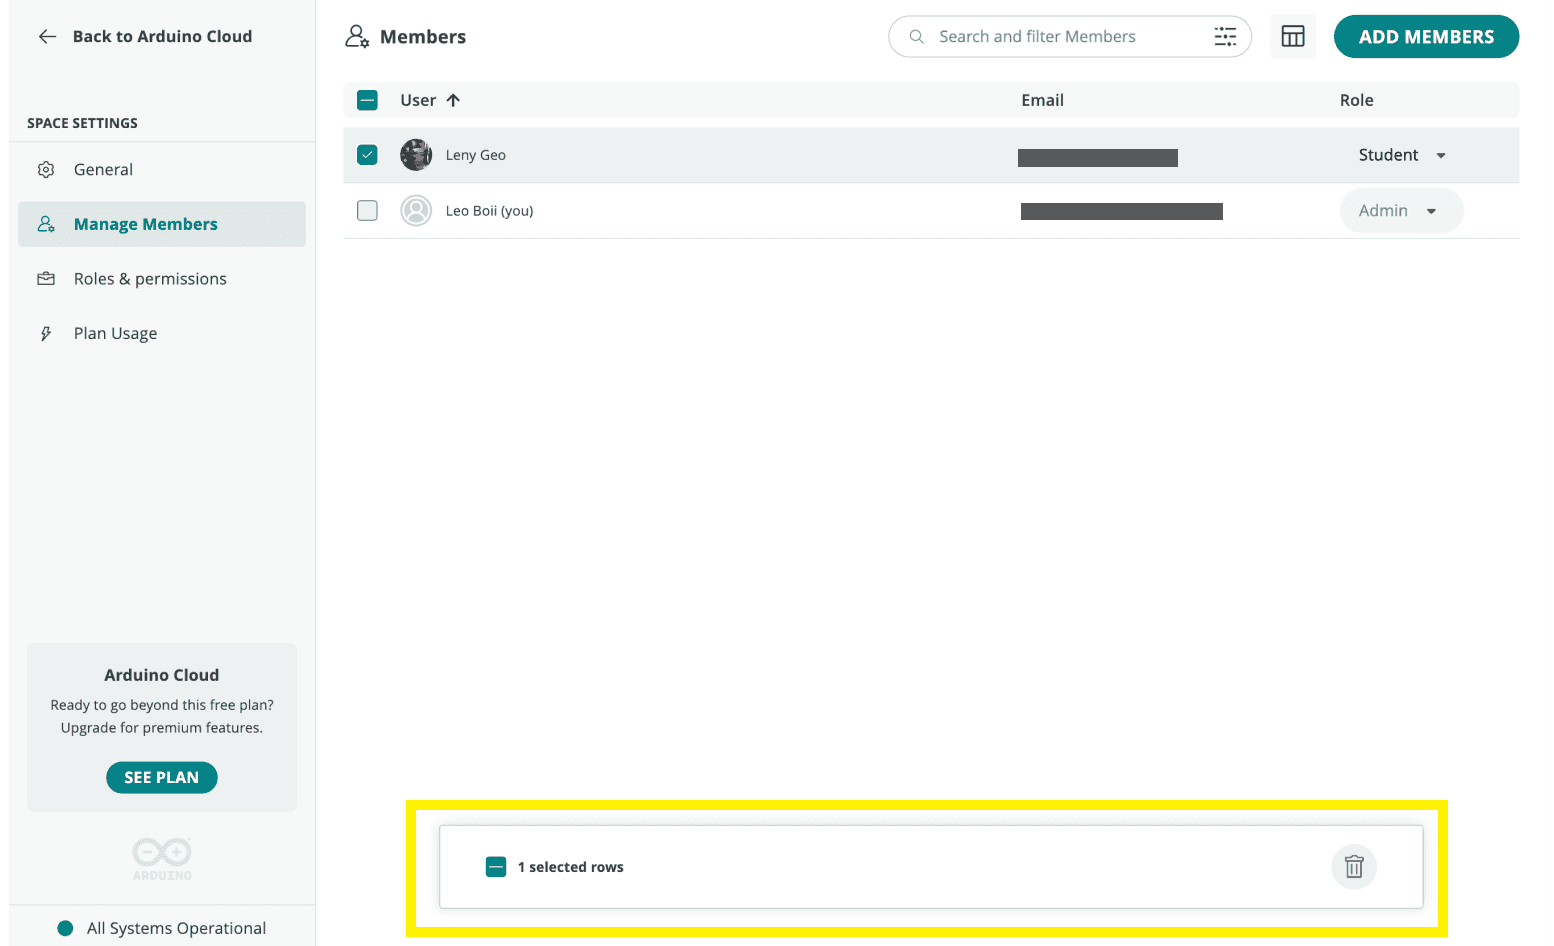1554x946 pixels.
Task: Click the filter sliders icon in search
Action: [x=1225, y=37]
